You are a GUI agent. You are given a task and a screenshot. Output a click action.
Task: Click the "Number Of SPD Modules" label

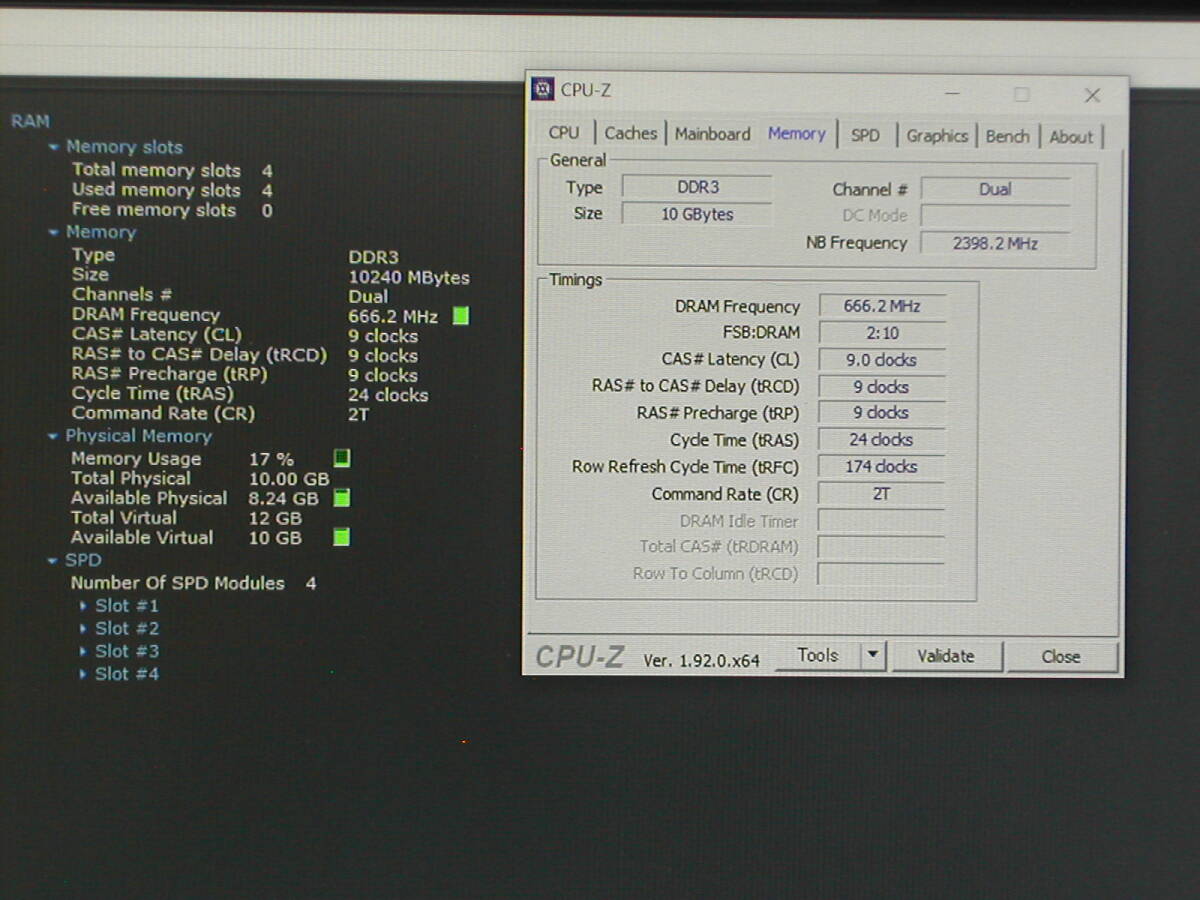[x=177, y=583]
